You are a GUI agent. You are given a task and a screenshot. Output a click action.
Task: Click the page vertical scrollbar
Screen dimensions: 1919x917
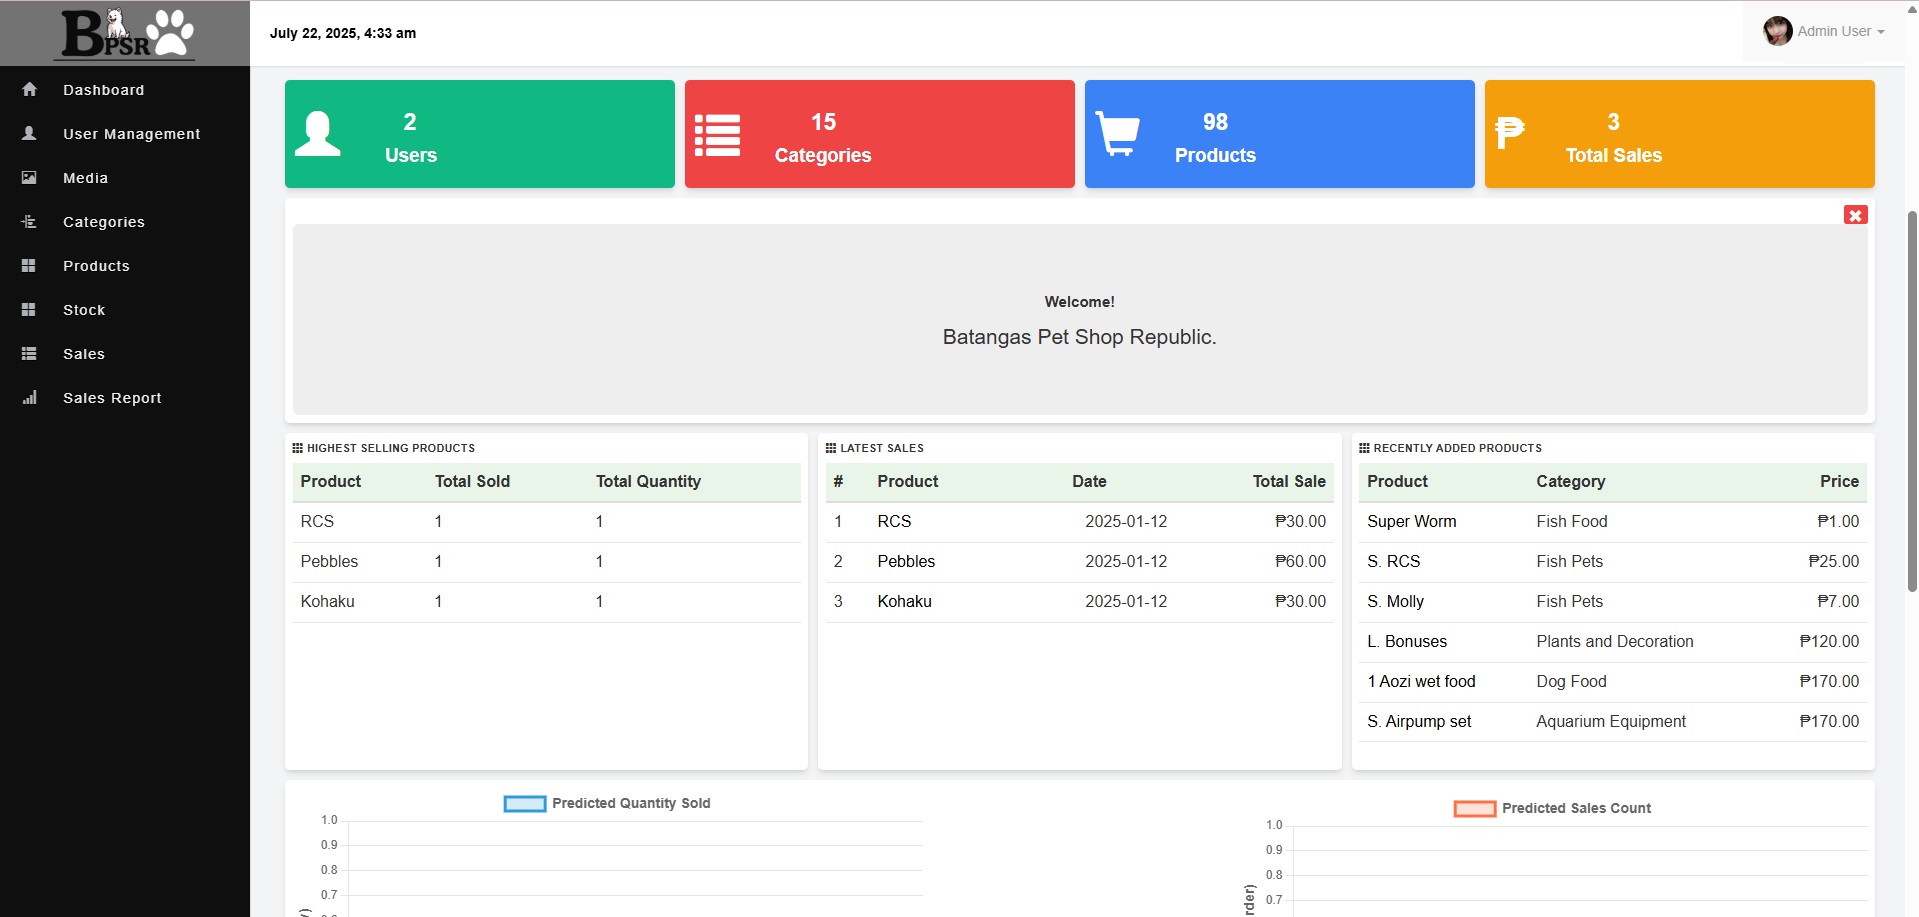(1912, 400)
